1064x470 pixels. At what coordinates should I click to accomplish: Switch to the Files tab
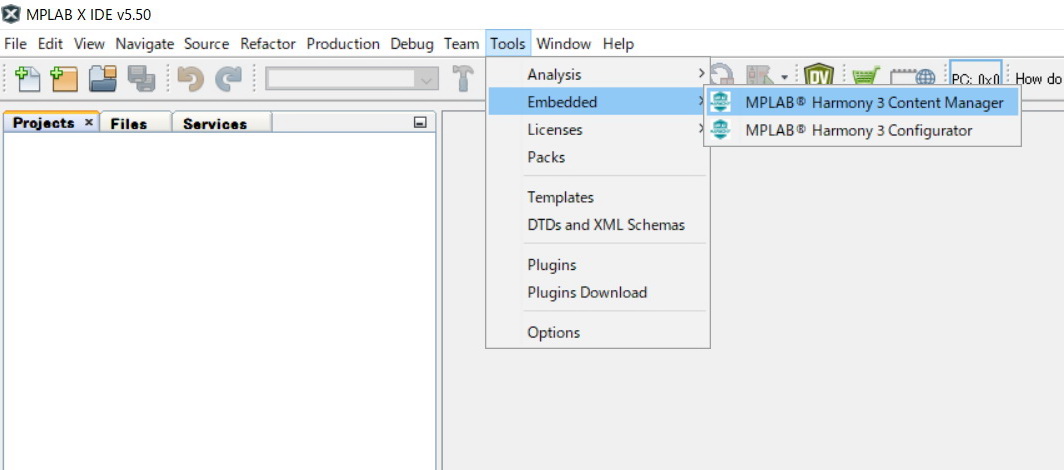tap(129, 123)
